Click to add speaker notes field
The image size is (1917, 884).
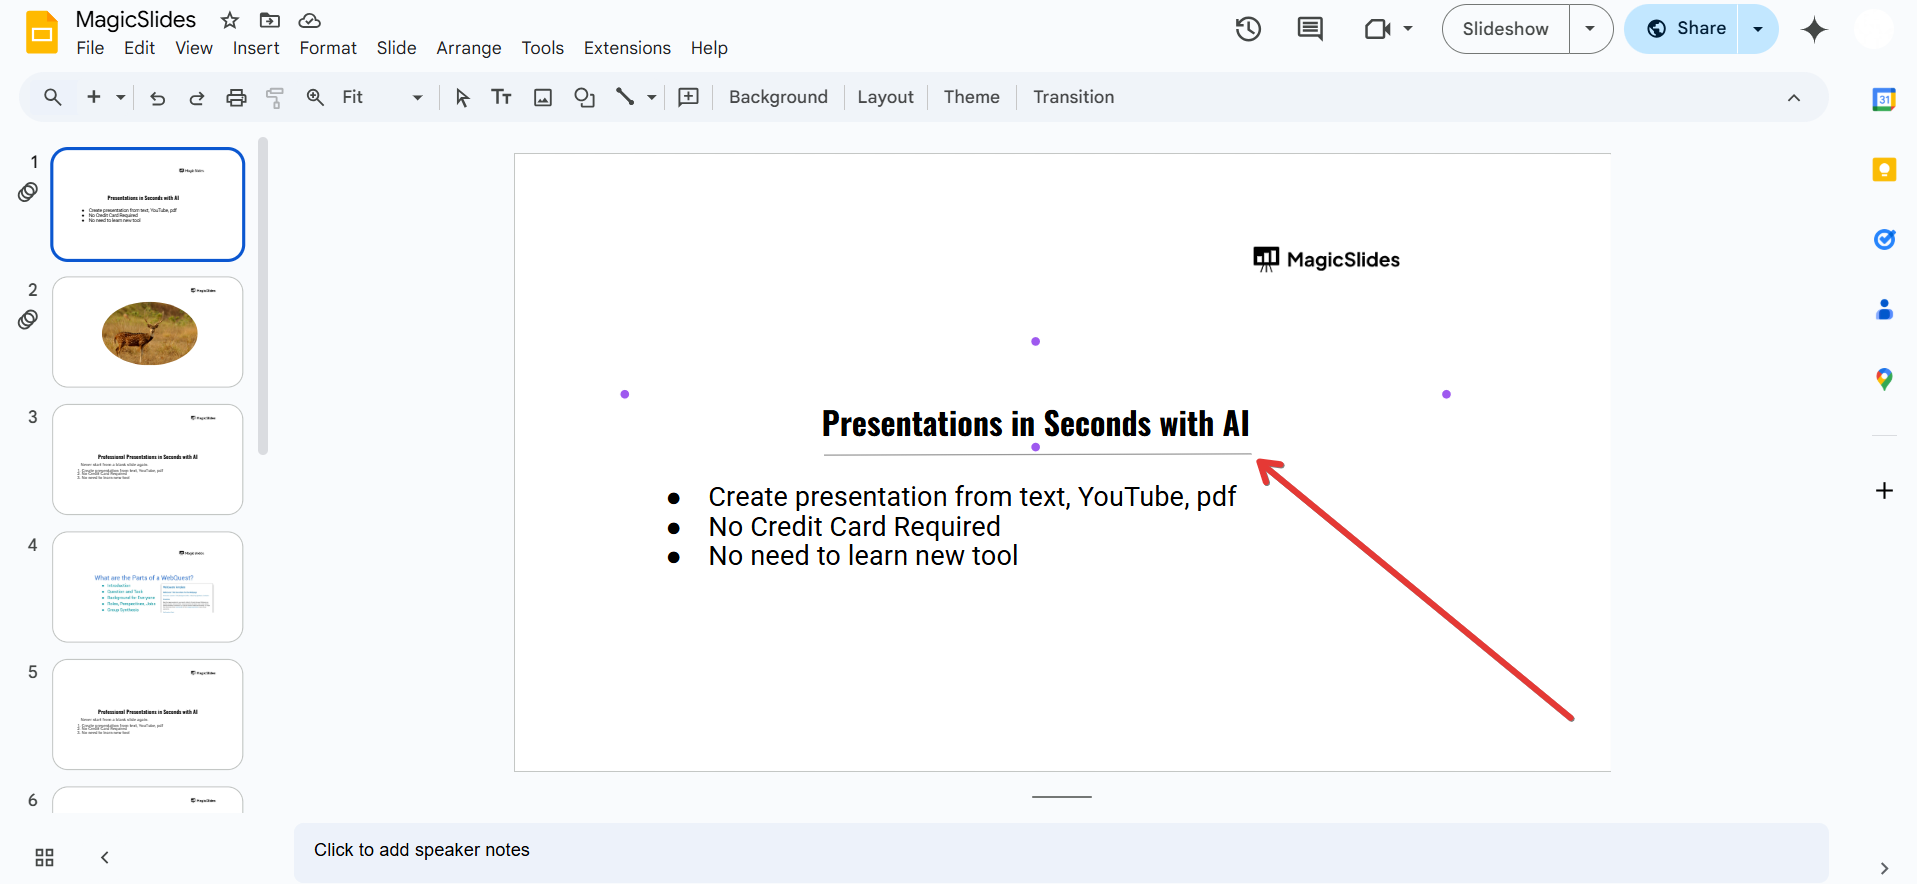pyautogui.click(x=1061, y=852)
